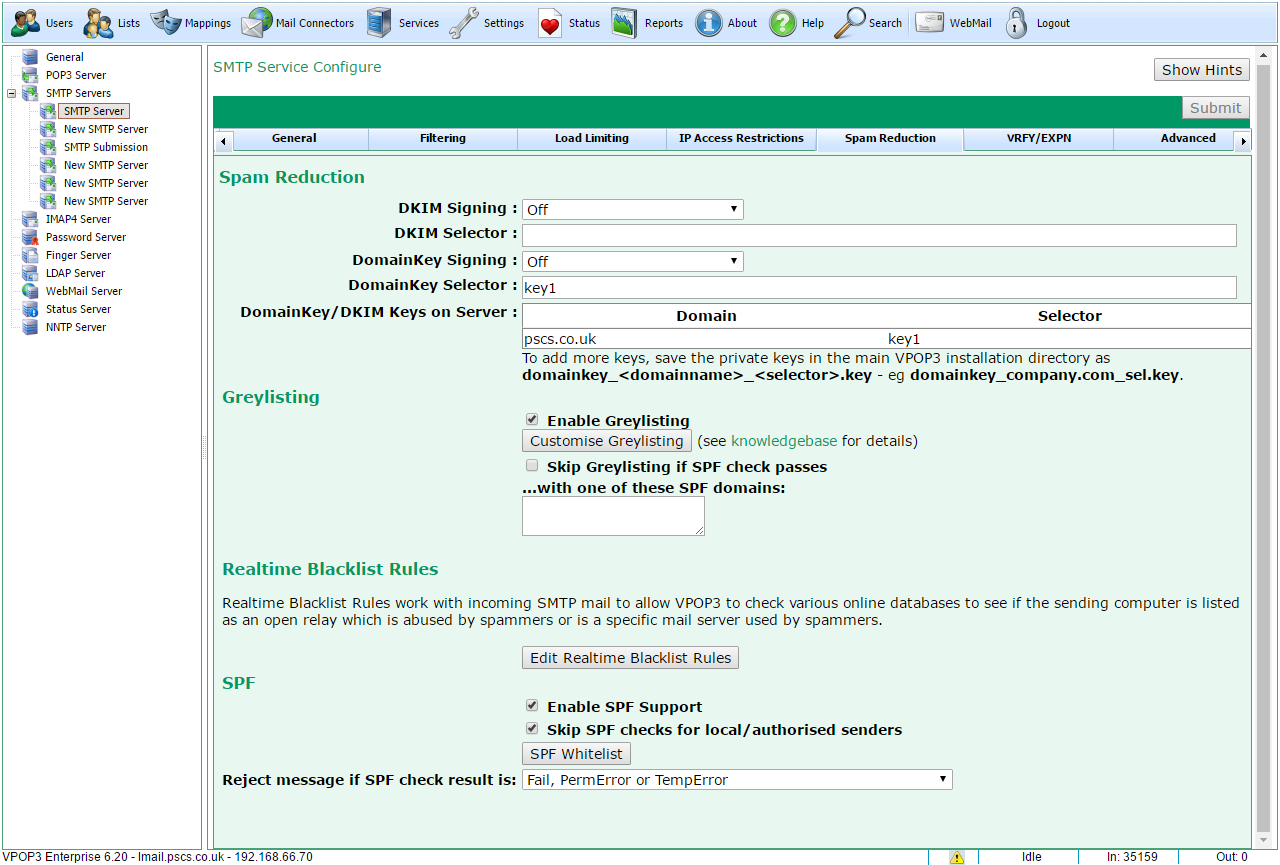The width and height of the screenshot is (1280, 865).
Task: Open Mail Connectors globe icon
Action: point(257,23)
